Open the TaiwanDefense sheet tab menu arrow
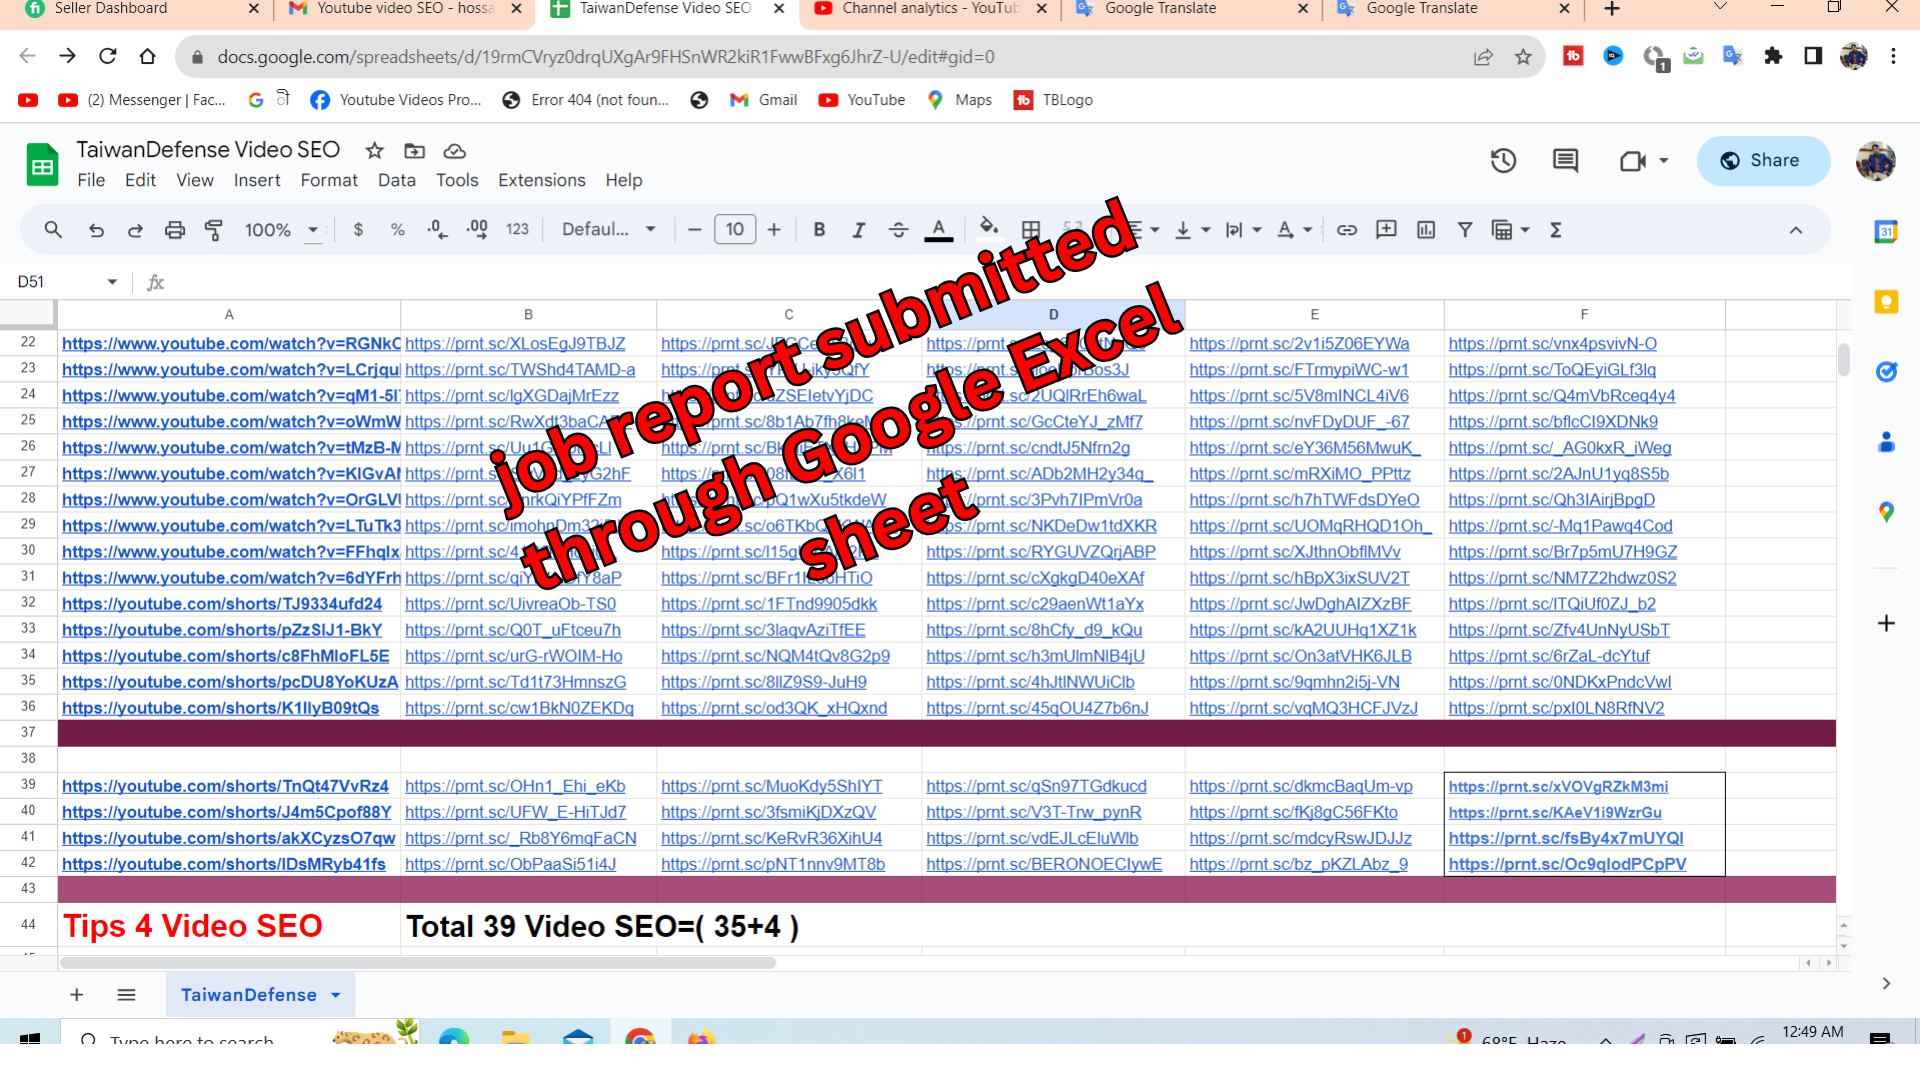Screen dimensions: 1920x1080 (336, 995)
